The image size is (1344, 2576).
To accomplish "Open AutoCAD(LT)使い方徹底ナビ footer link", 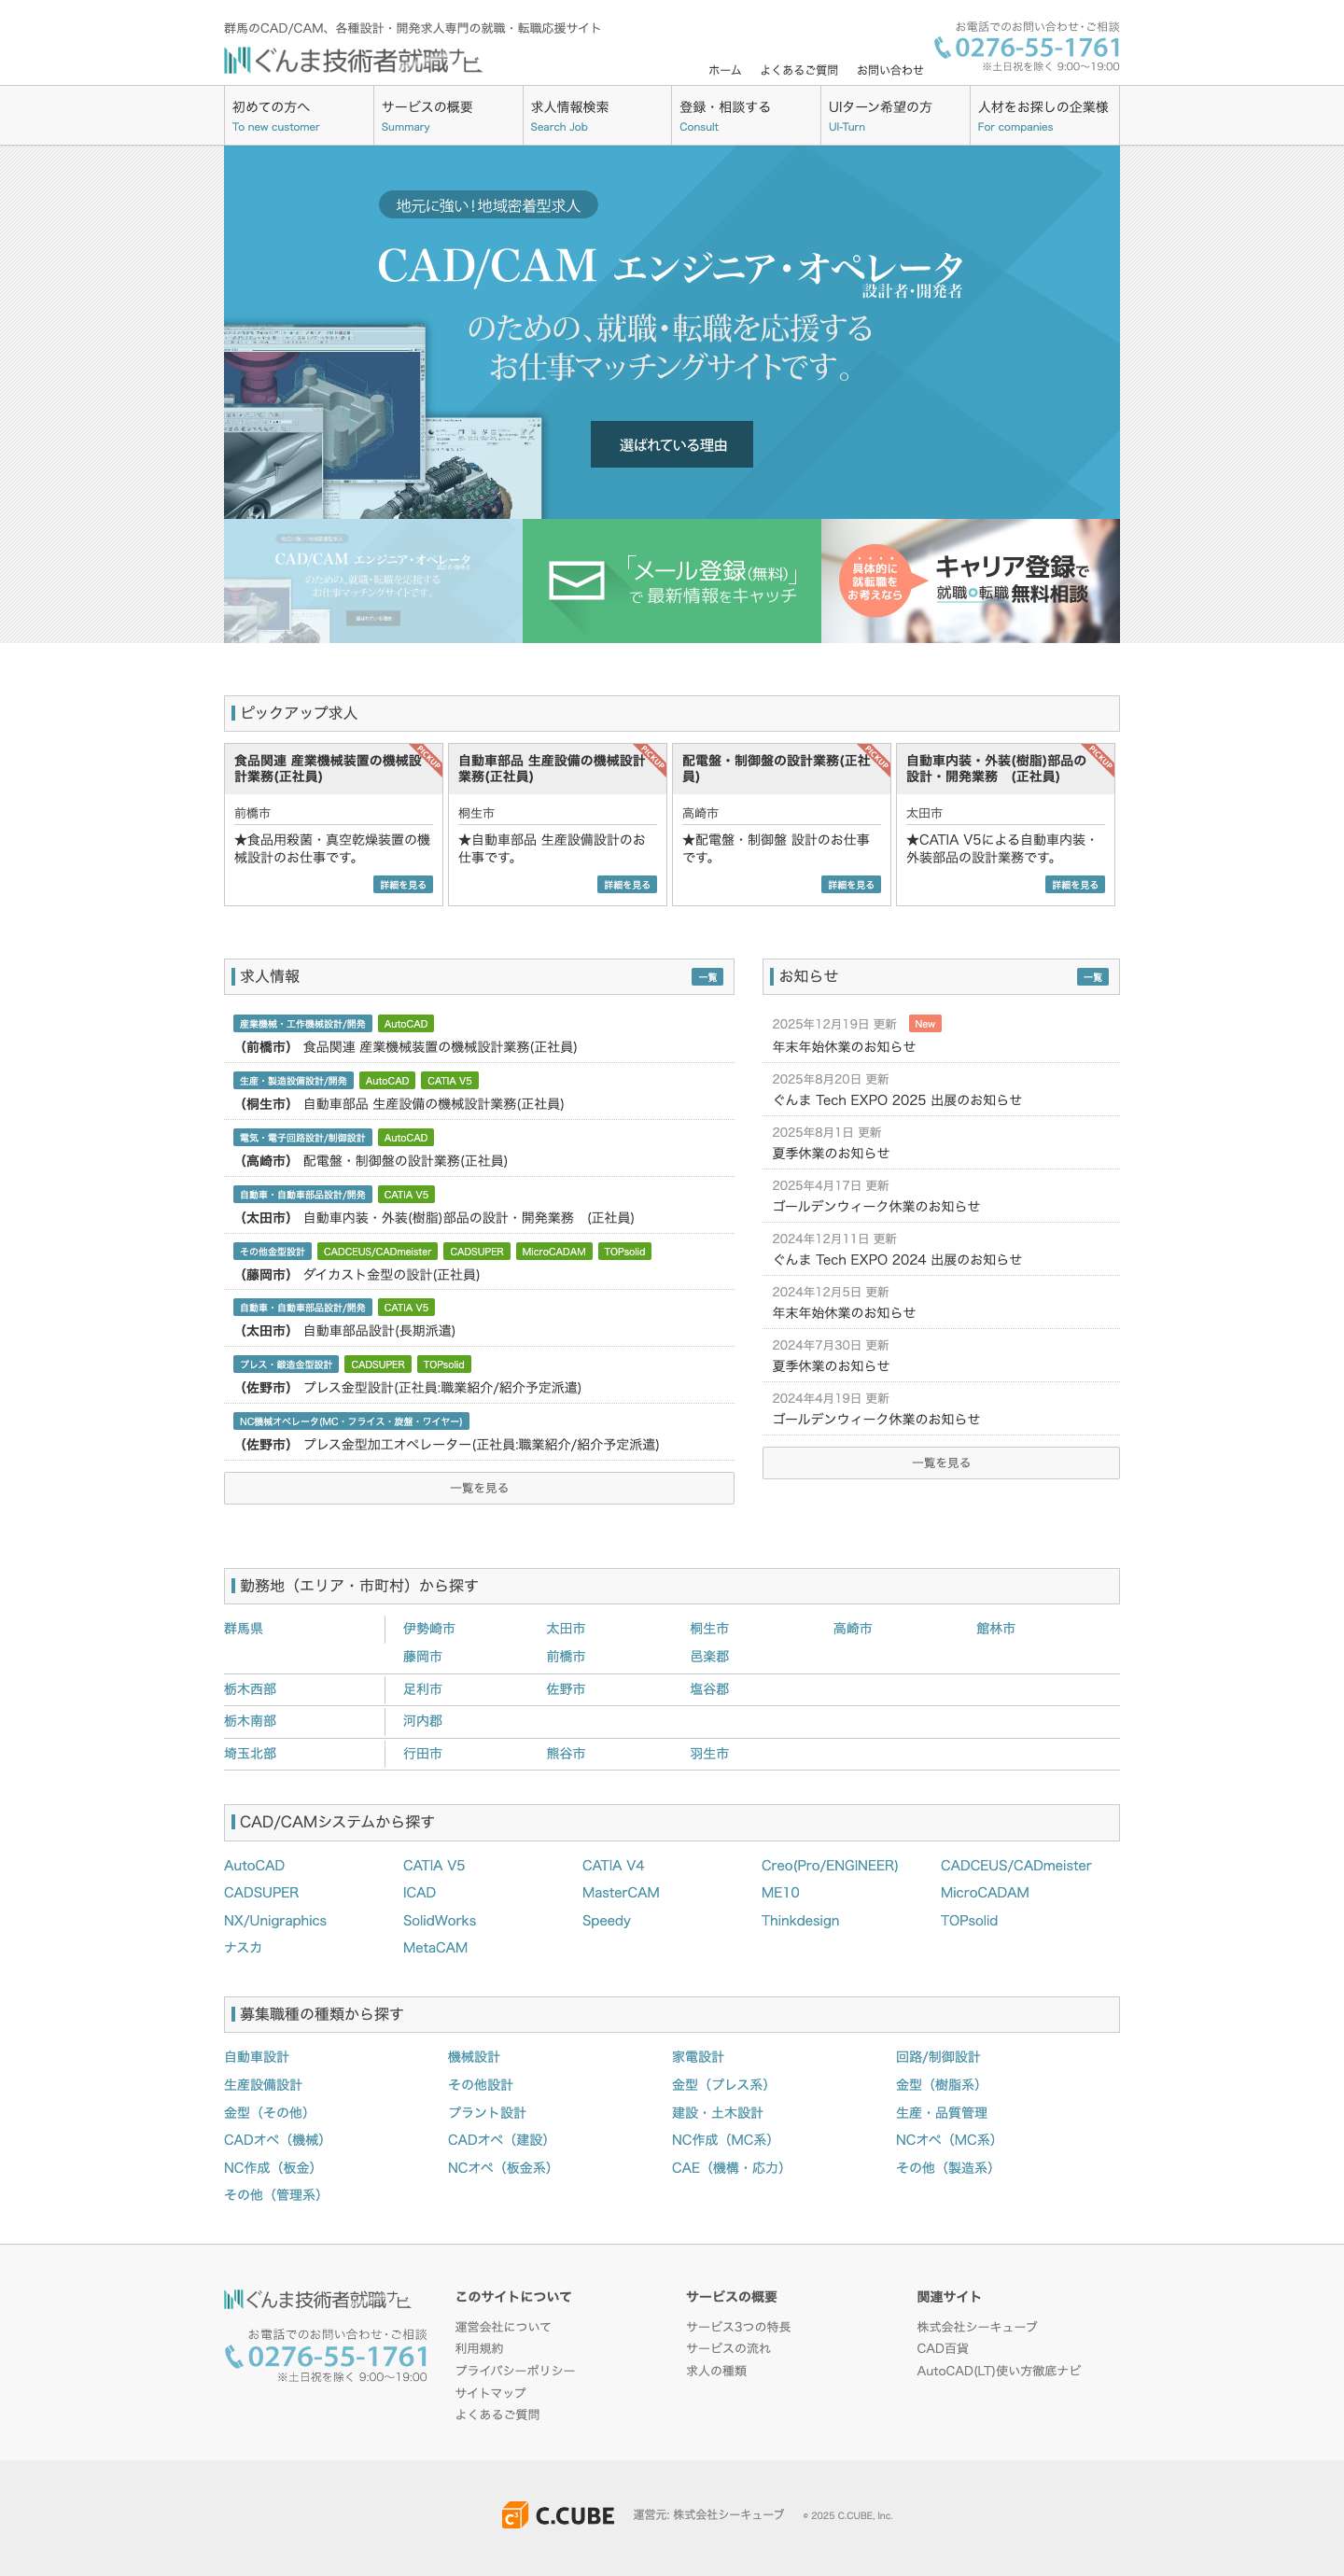I will coord(999,2371).
